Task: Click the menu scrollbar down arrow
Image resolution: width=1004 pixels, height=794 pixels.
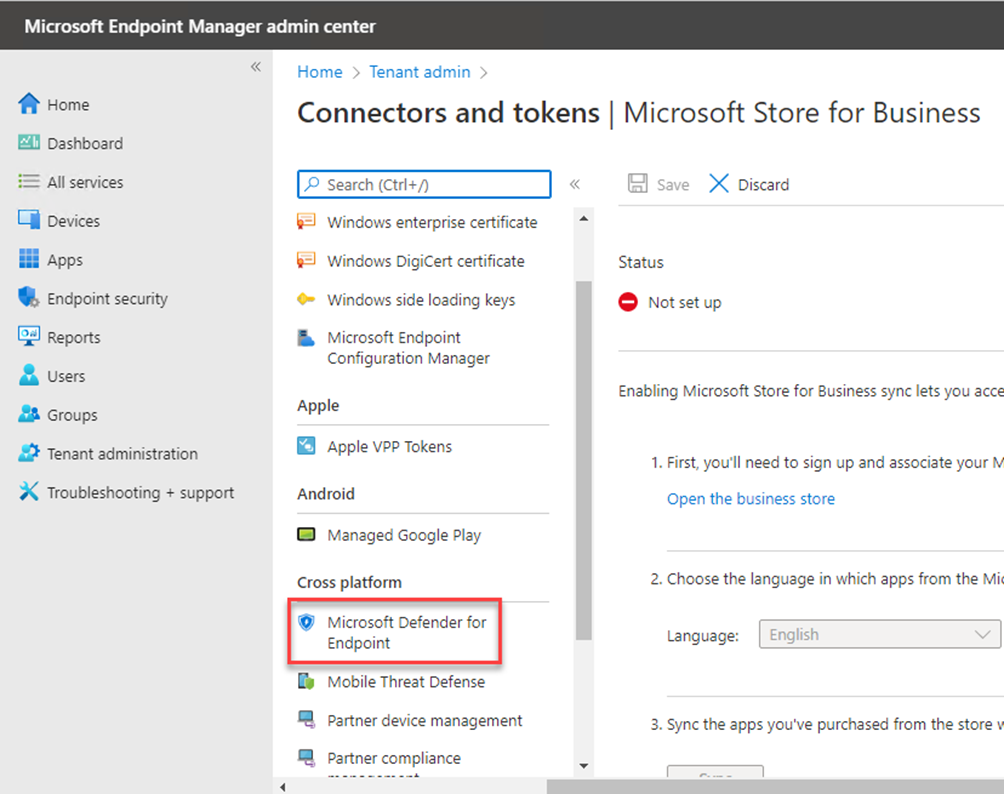Action: [583, 766]
